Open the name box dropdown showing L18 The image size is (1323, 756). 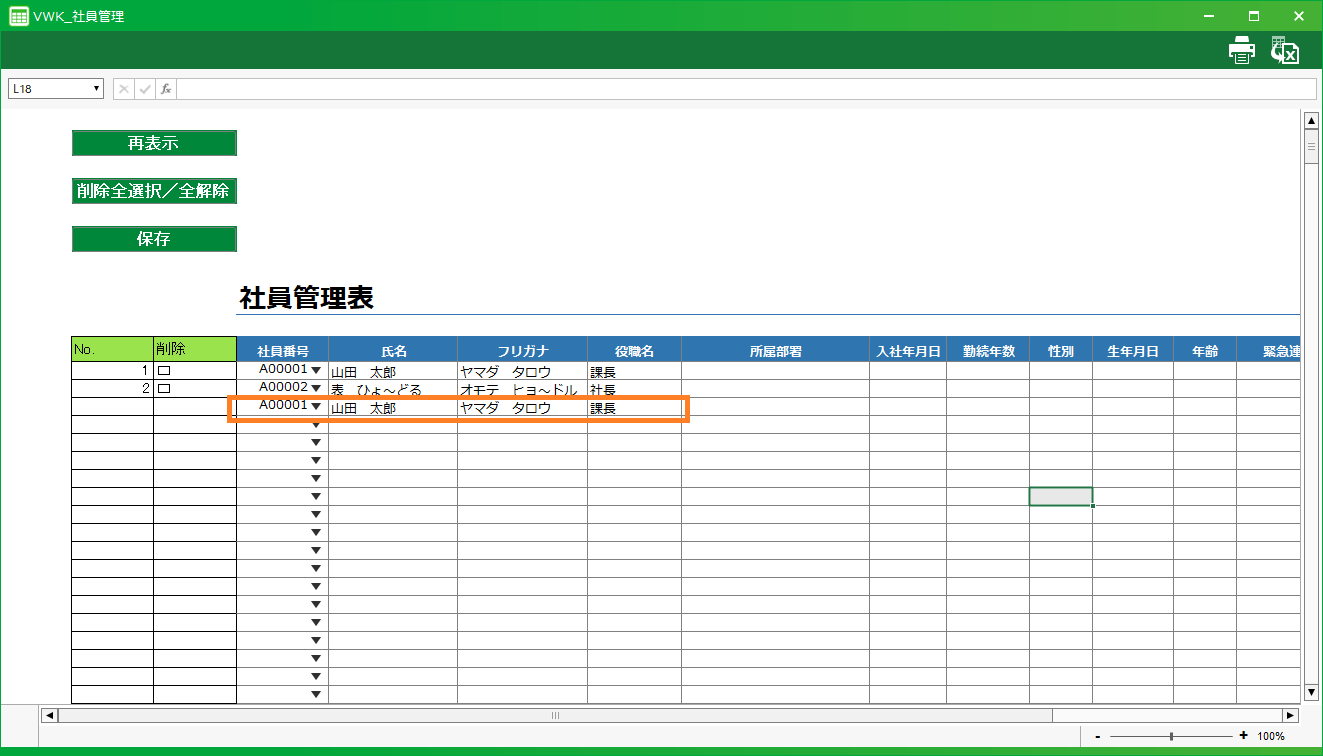(97, 89)
